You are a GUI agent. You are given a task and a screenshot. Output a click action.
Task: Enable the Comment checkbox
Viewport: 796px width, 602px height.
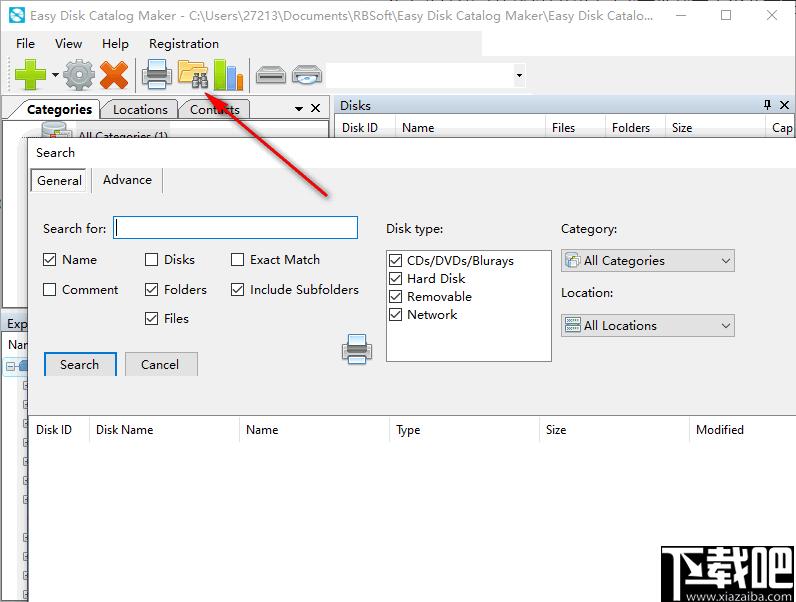[50, 290]
